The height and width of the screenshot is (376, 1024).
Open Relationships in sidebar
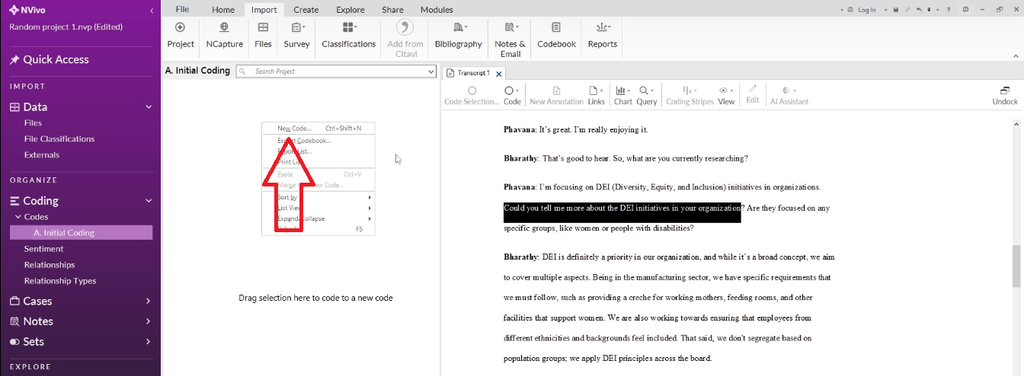coord(50,265)
